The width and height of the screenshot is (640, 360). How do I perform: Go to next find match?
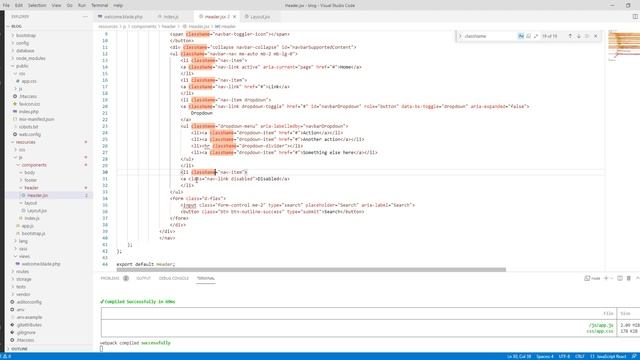click(578, 36)
